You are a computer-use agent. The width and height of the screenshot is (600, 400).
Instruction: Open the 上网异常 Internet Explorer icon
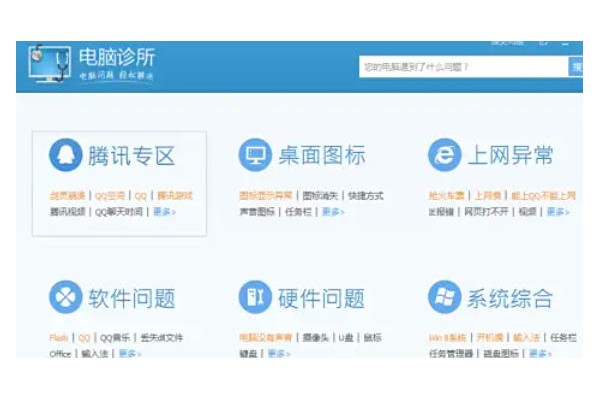coord(444,155)
